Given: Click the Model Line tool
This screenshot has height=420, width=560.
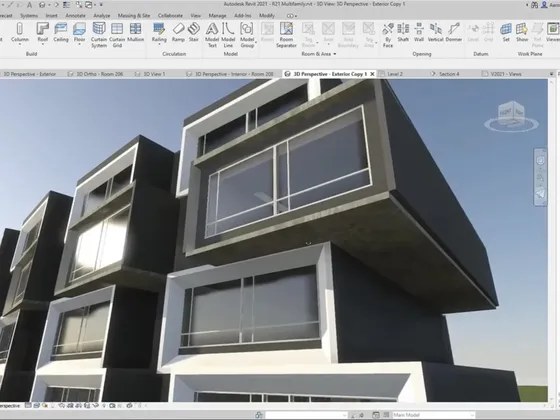Looking at the screenshot, I should [228, 35].
